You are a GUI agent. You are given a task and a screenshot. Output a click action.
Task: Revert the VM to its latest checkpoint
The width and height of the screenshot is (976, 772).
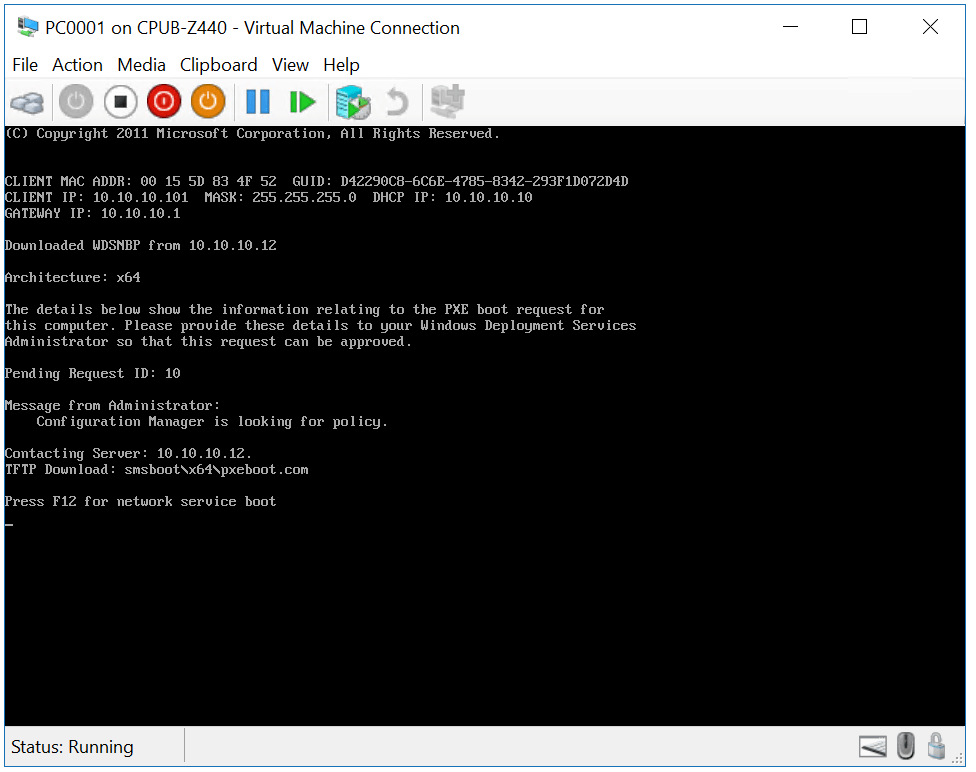coord(397,101)
